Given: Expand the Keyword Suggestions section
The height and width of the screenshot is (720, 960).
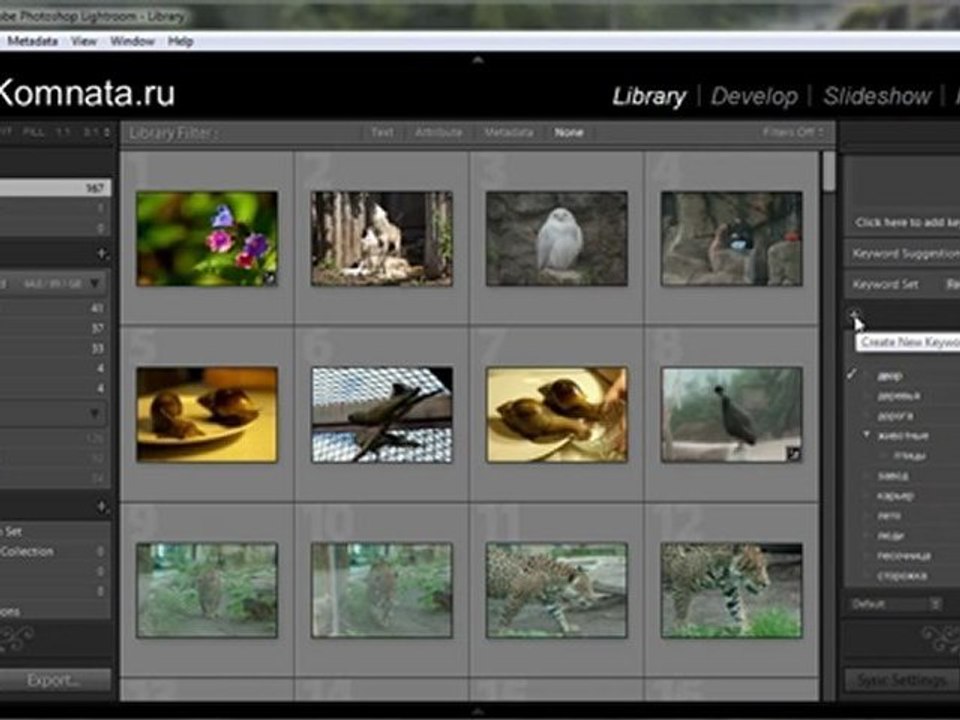Looking at the screenshot, I should click(x=906, y=253).
